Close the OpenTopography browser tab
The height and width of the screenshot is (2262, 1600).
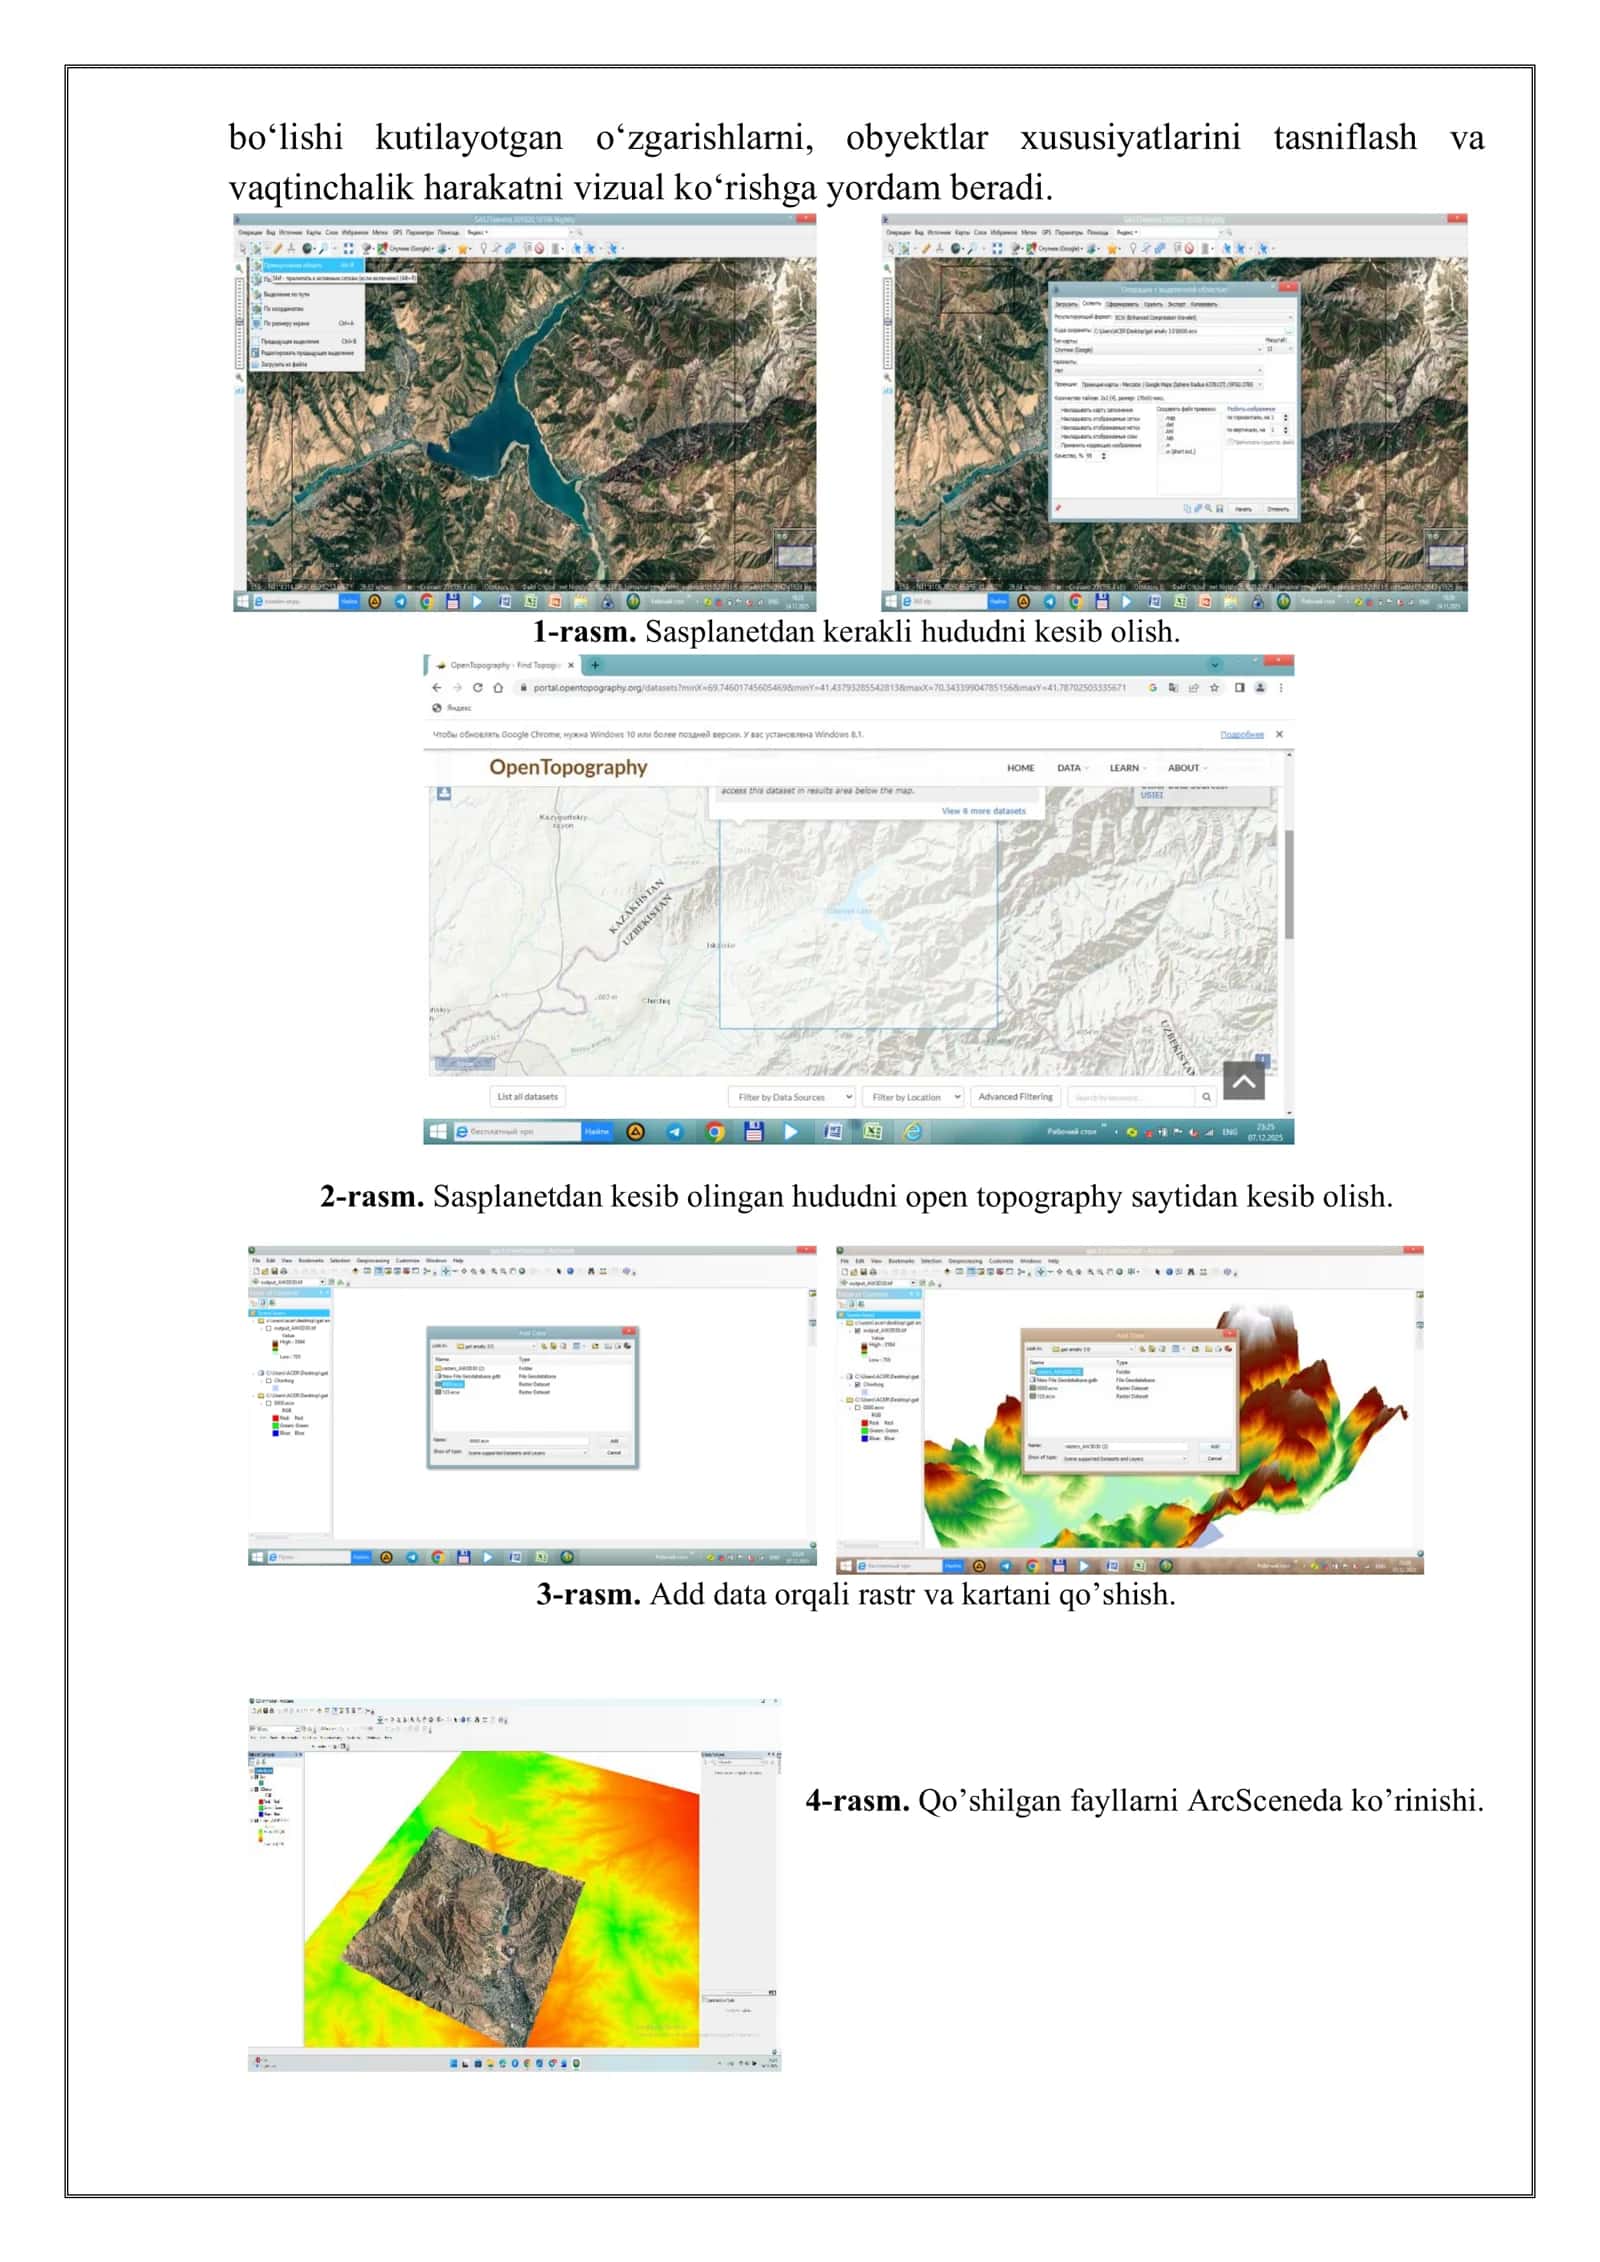(571, 665)
